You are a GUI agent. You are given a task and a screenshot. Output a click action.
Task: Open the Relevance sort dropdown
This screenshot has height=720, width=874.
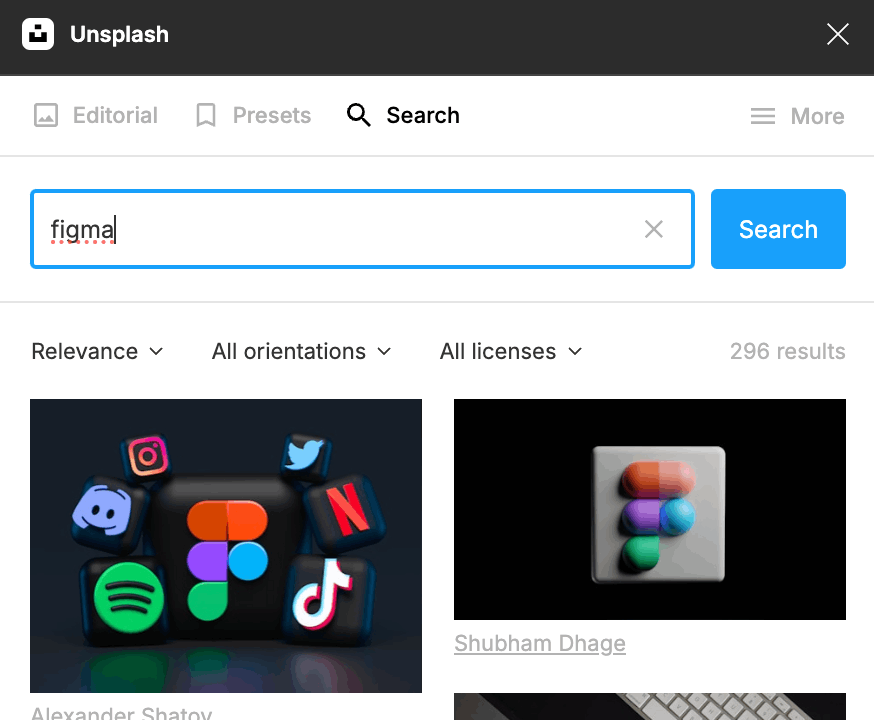(x=98, y=352)
